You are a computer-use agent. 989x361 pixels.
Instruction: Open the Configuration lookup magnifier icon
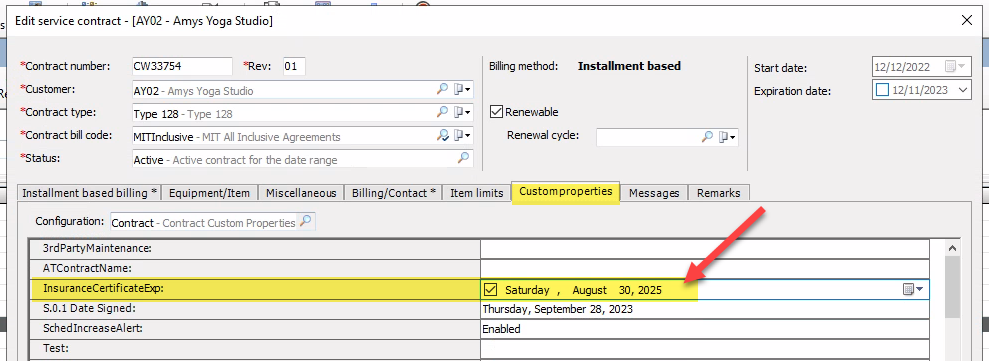point(305,222)
